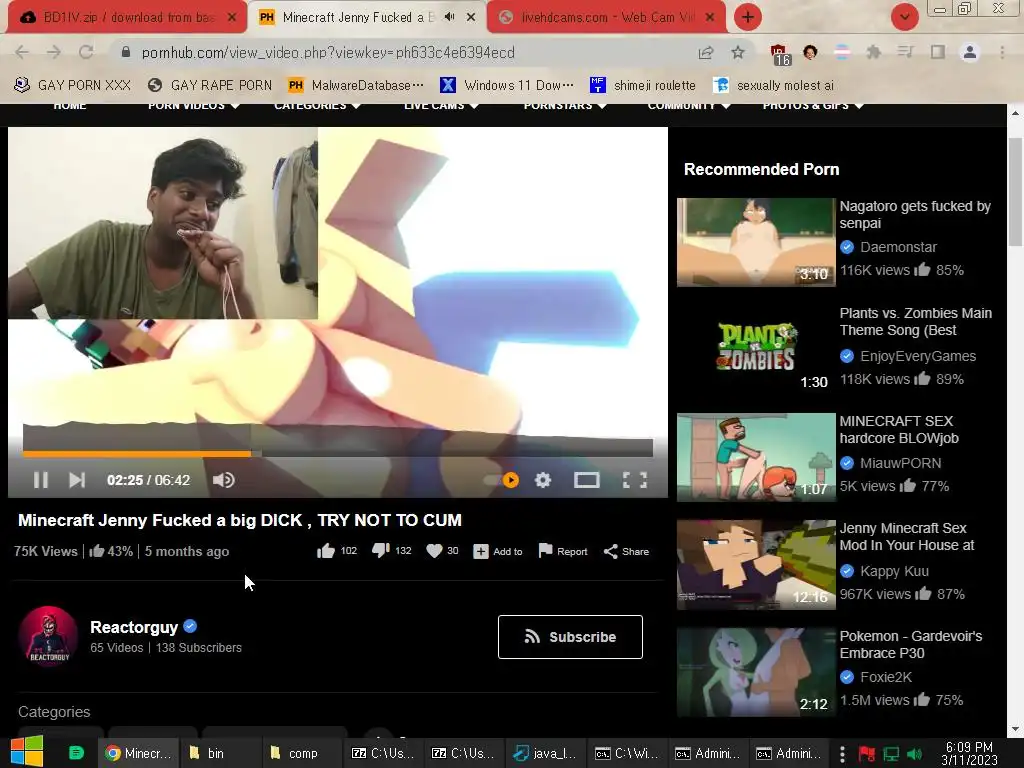Screen dimensions: 1024x768
Task: Open the Daemonstar channel link
Action: (x=898, y=247)
